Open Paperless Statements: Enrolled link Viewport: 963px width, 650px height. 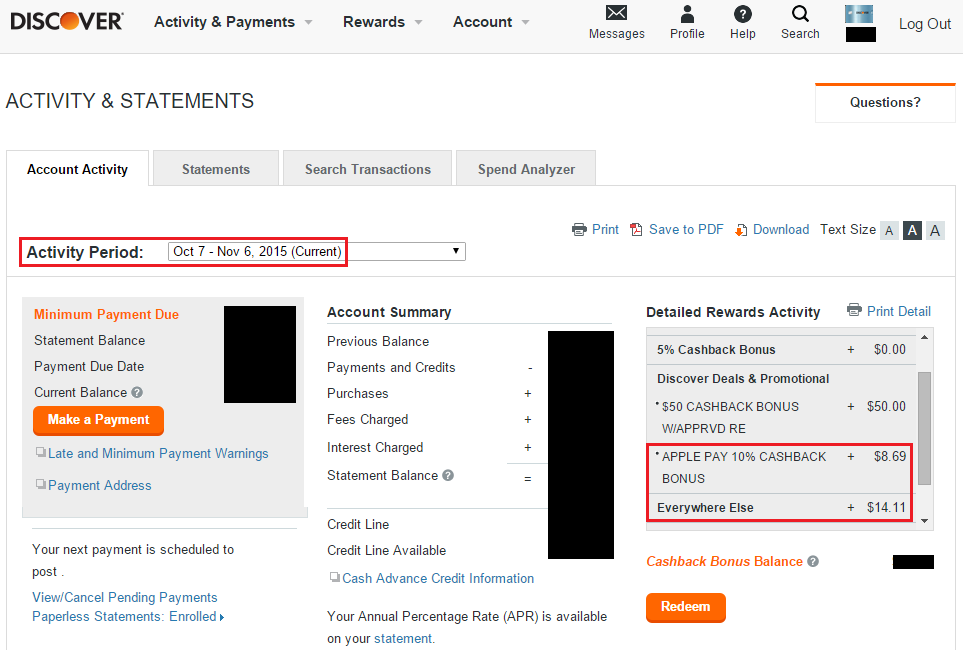(124, 616)
